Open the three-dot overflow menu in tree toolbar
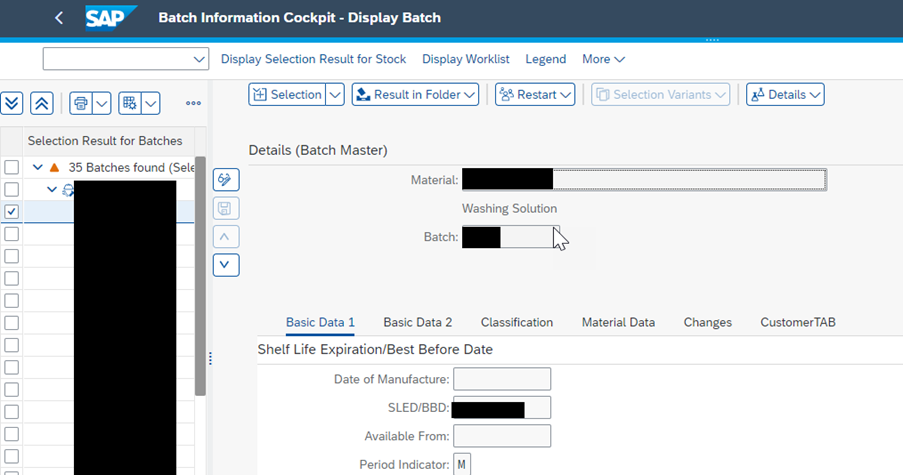This screenshot has height=475, width=903. (x=193, y=103)
